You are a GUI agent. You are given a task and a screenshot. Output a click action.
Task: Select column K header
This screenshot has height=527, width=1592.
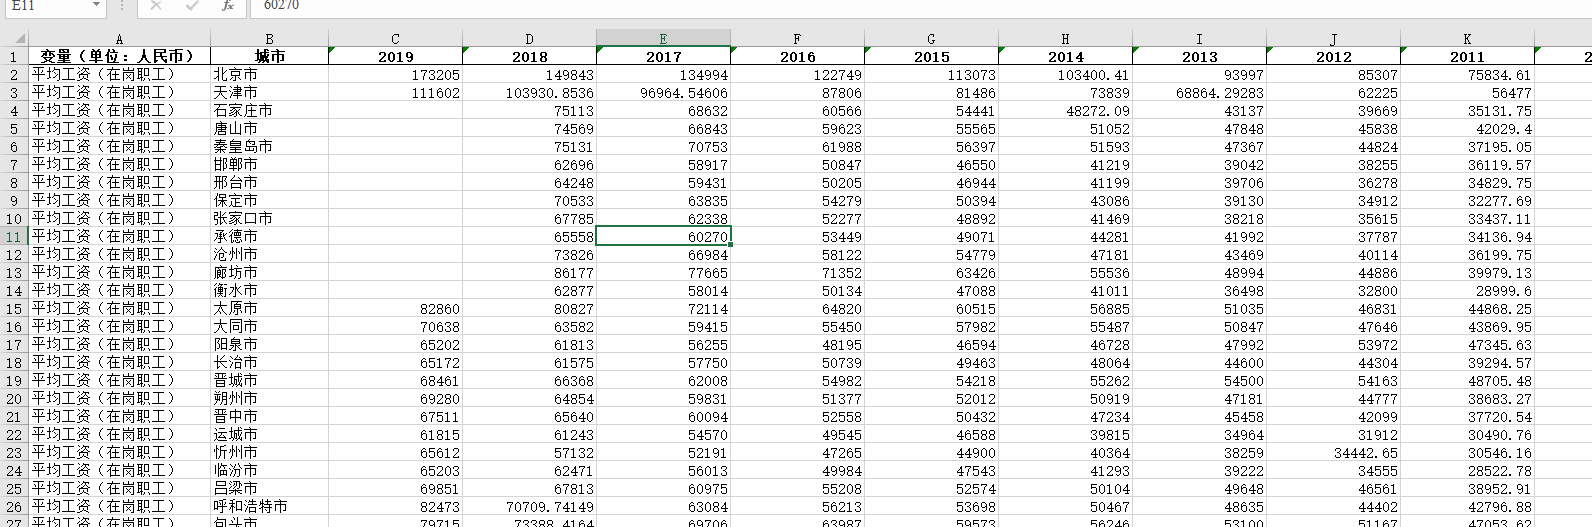click(1467, 38)
